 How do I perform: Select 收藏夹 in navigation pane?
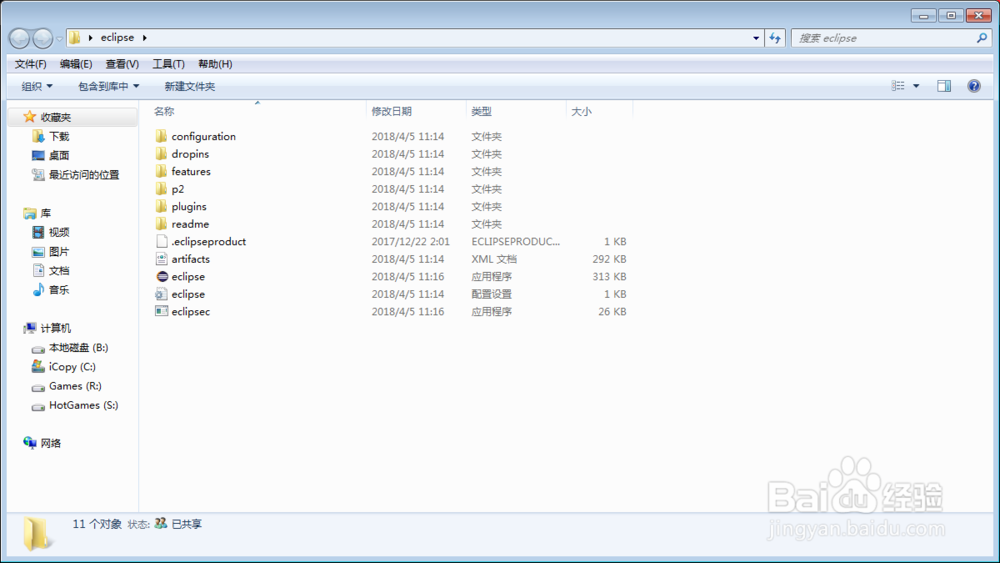tap(56, 117)
